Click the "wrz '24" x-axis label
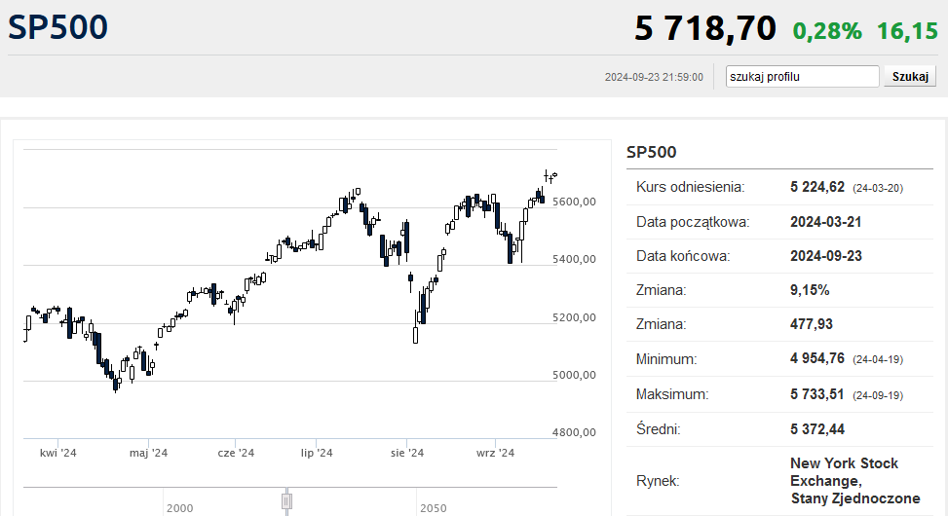This screenshot has height=516, width=948. (495, 452)
